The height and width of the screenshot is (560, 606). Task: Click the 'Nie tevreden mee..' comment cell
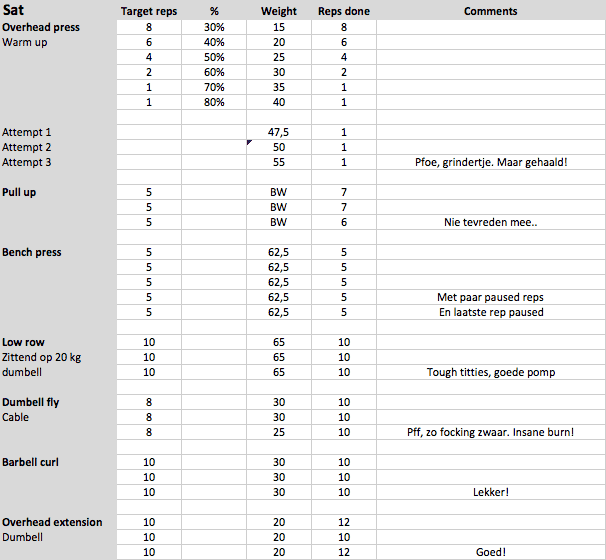click(x=491, y=222)
